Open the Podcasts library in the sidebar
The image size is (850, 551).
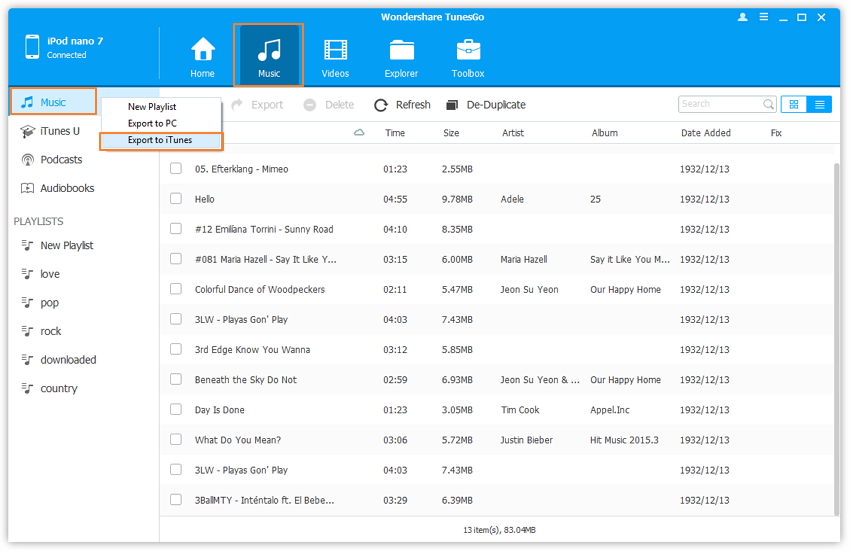click(x=61, y=160)
